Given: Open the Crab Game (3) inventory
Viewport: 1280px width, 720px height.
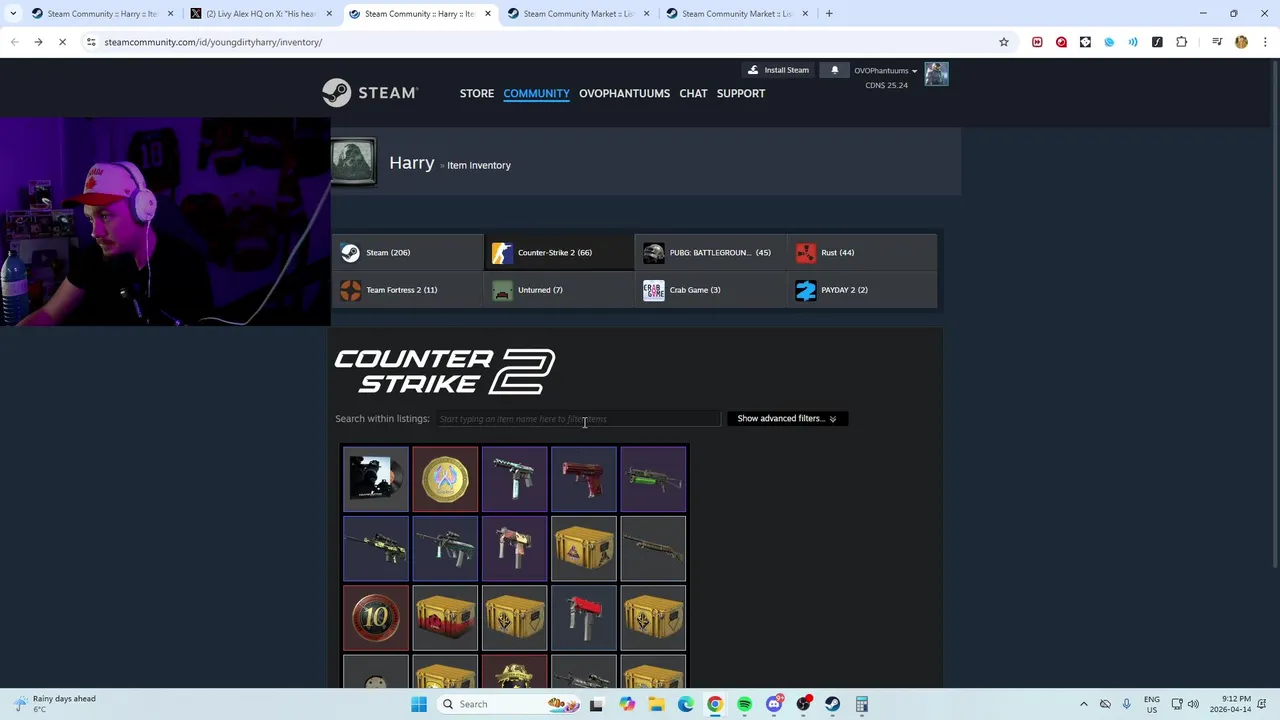Looking at the screenshot, I should [x=711, y=290].
